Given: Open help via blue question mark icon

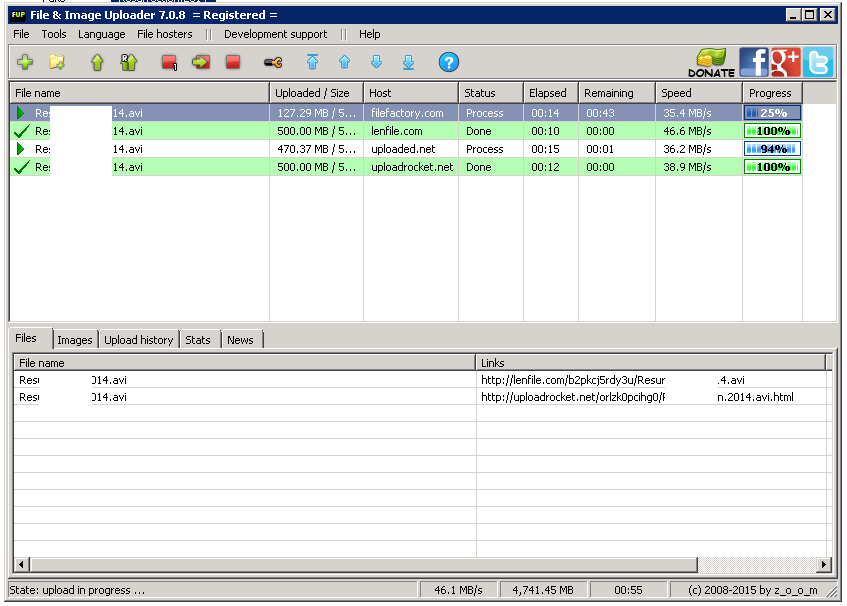Looking at the screenshot, I should click(x=448, y=62).
